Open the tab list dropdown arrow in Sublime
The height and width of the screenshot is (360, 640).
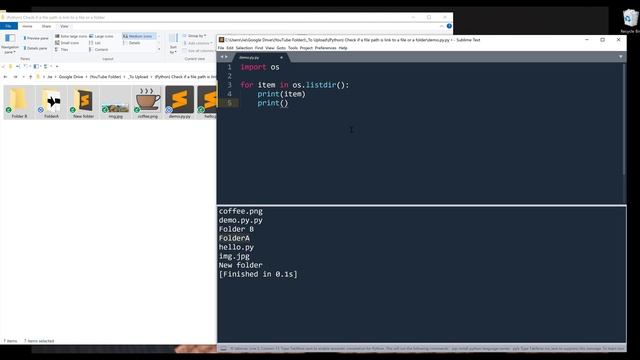[620, 57]
